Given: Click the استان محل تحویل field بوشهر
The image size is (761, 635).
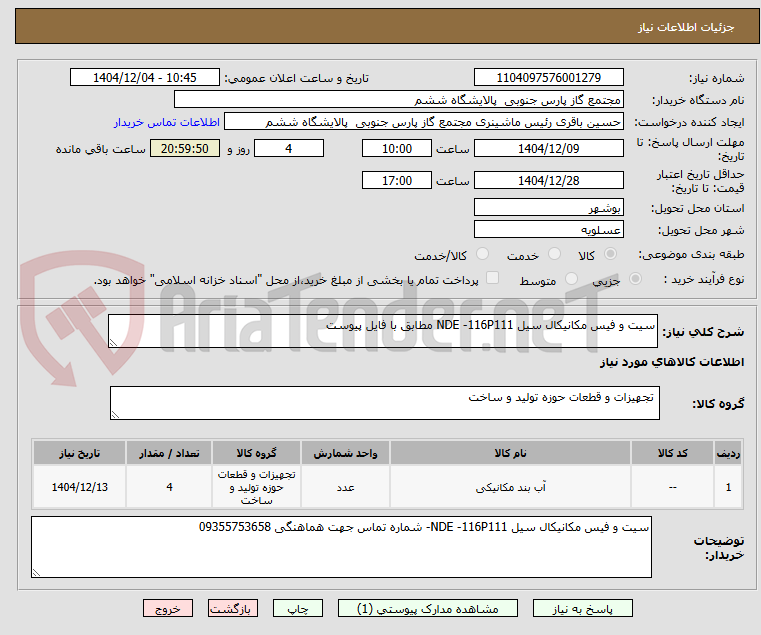Looking at the screenshot, I should click(x=548, y=207).
